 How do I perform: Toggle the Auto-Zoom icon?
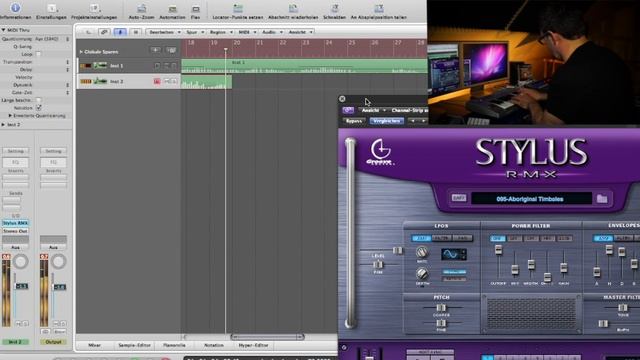pos(142,9)
